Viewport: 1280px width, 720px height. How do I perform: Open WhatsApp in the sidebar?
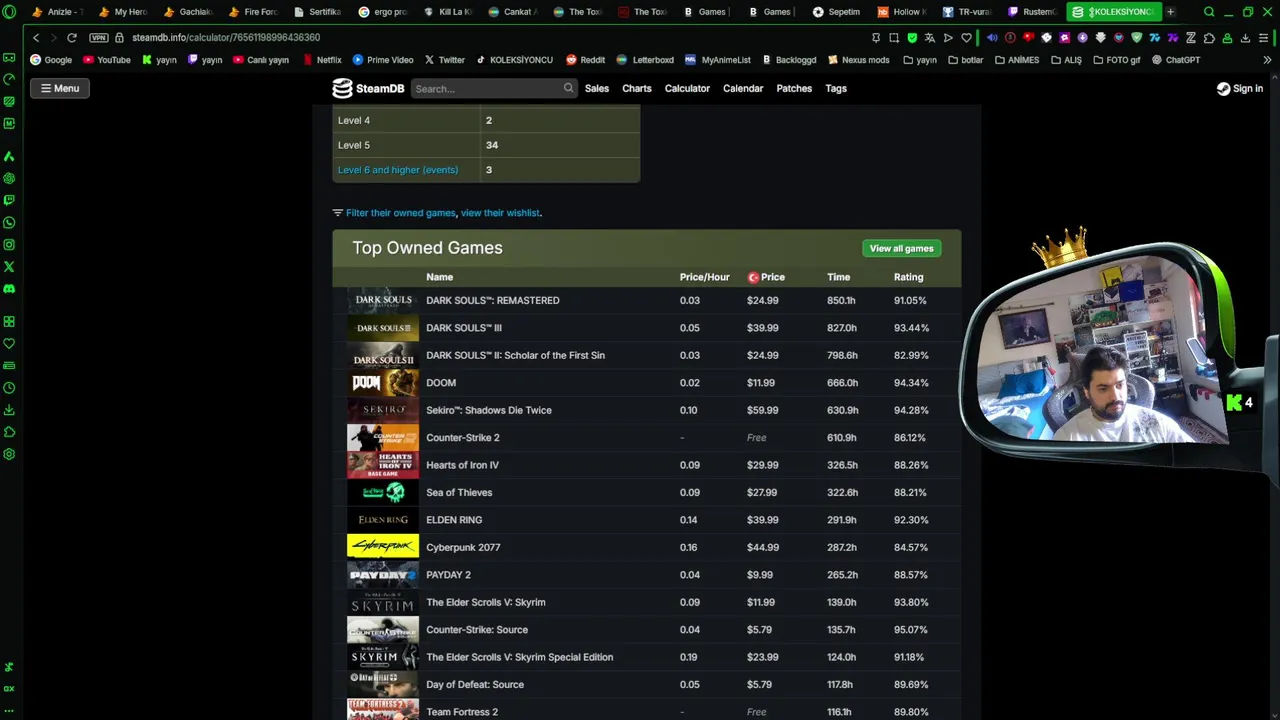click(x=9, y=222)
